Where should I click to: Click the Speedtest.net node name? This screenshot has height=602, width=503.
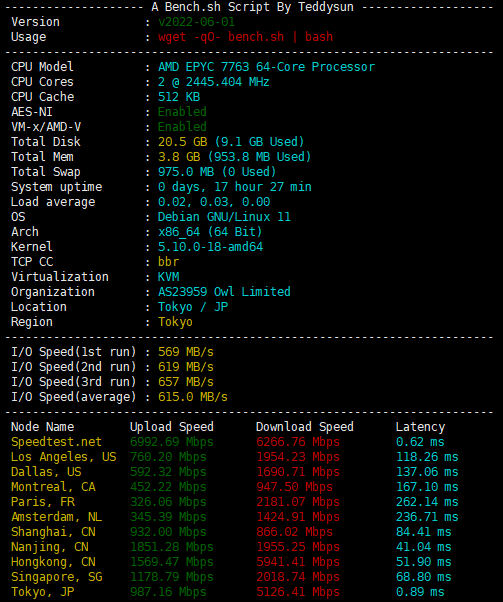[x=56, y=442]
